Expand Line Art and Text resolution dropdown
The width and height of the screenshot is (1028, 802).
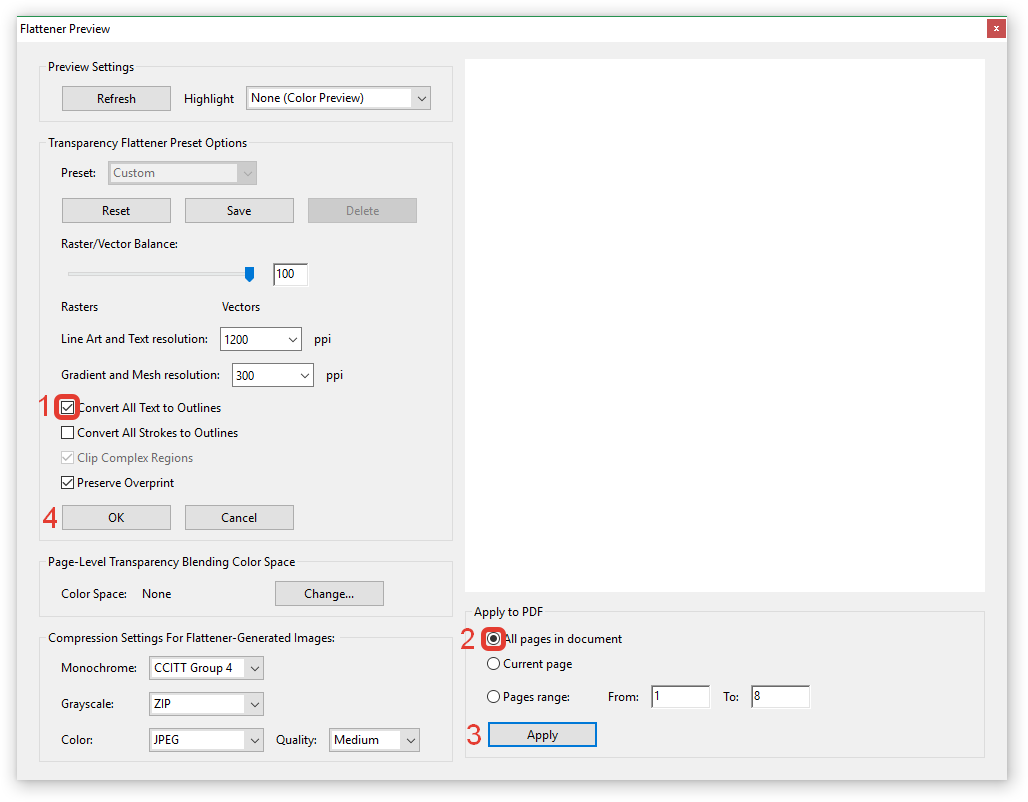coord(260,339)
